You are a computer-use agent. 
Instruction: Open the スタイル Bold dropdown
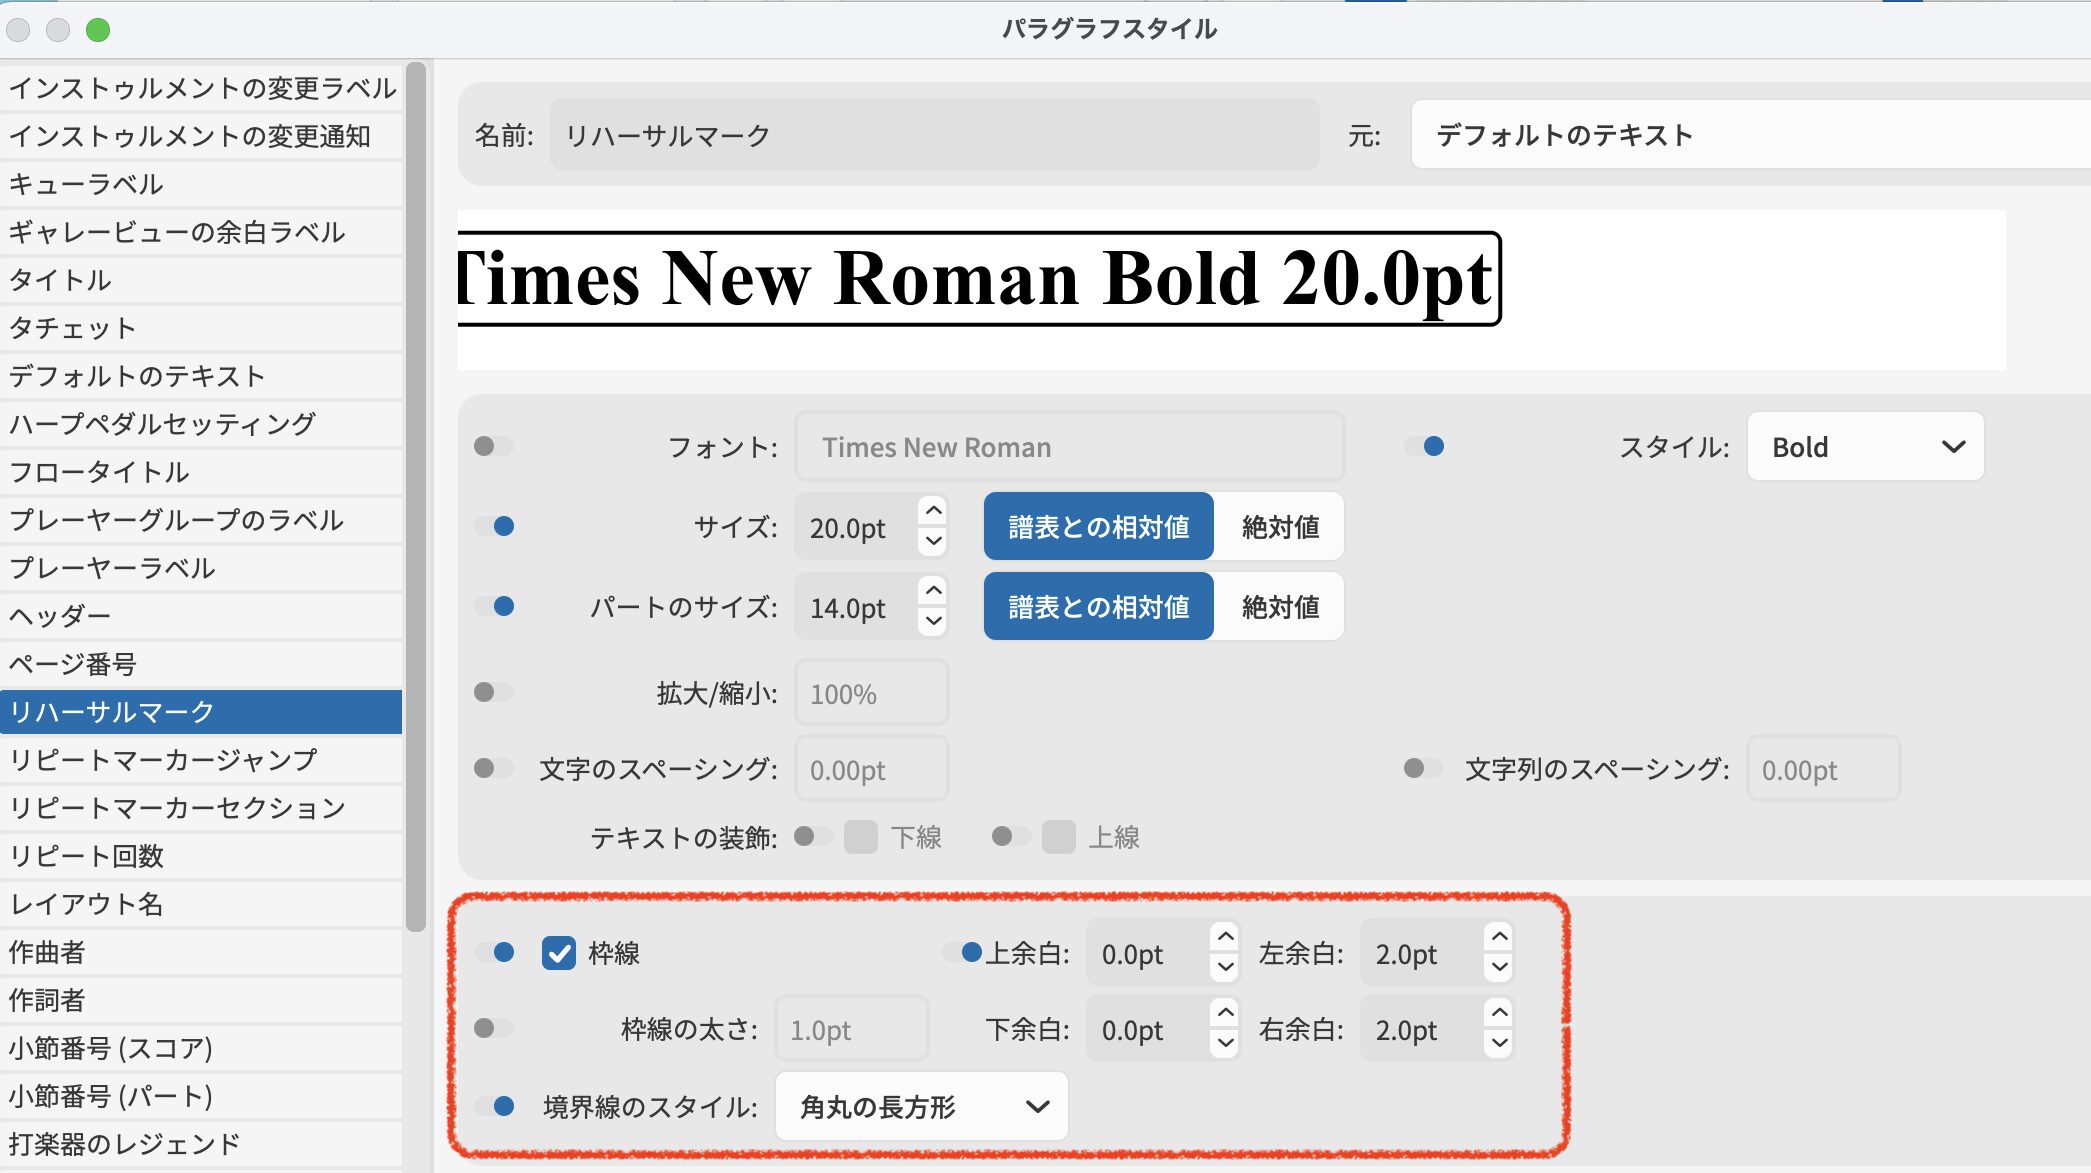pyautogui.click(x=1865, y=447)
